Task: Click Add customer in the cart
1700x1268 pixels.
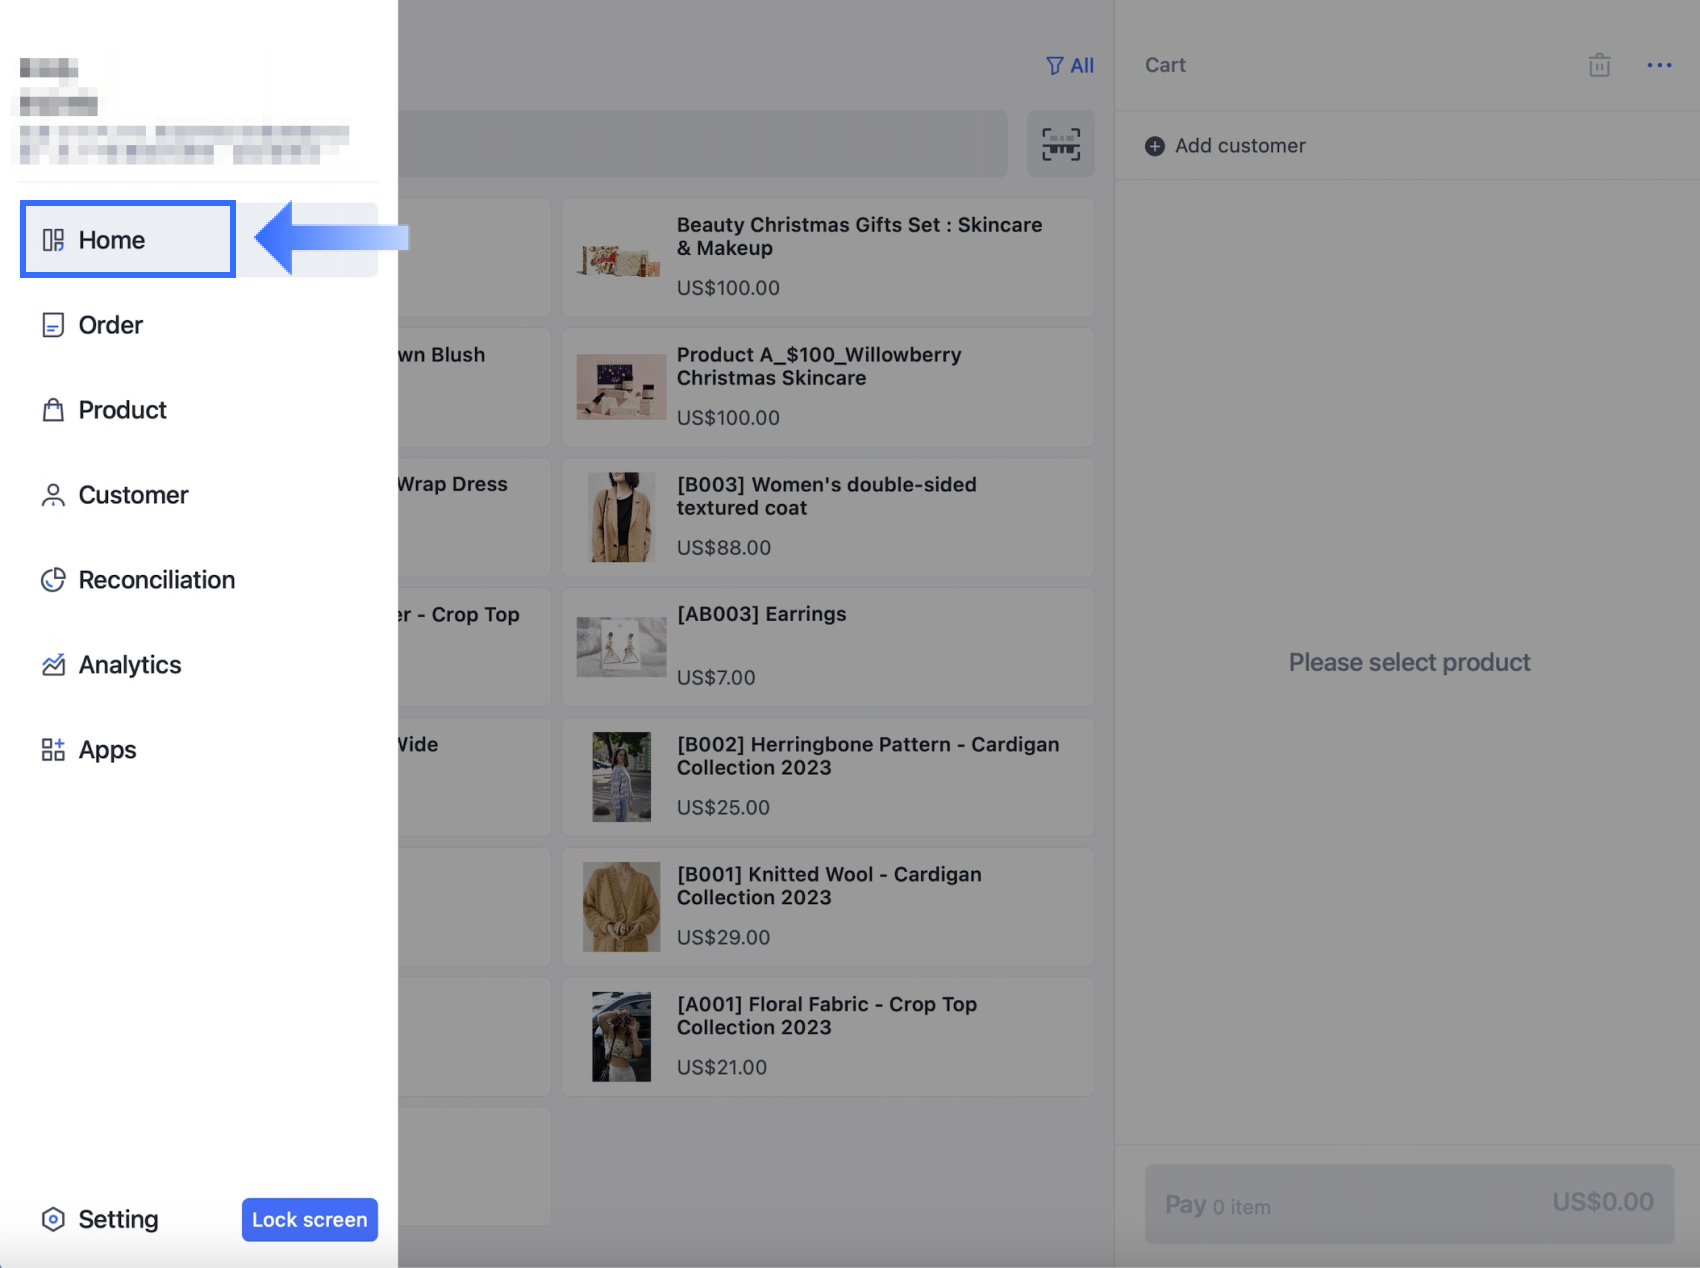Action: (x=1225, y=146)
